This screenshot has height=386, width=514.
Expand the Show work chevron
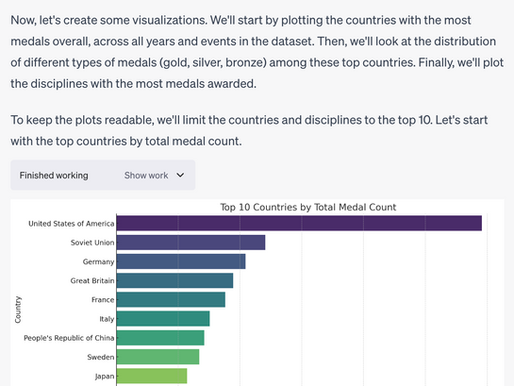[180, 175]
